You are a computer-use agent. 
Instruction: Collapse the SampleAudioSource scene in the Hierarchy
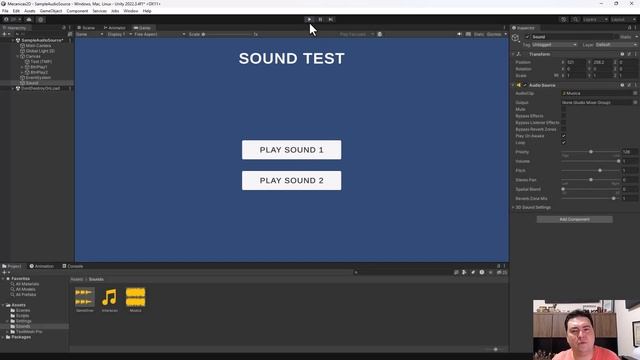[13, 40]
